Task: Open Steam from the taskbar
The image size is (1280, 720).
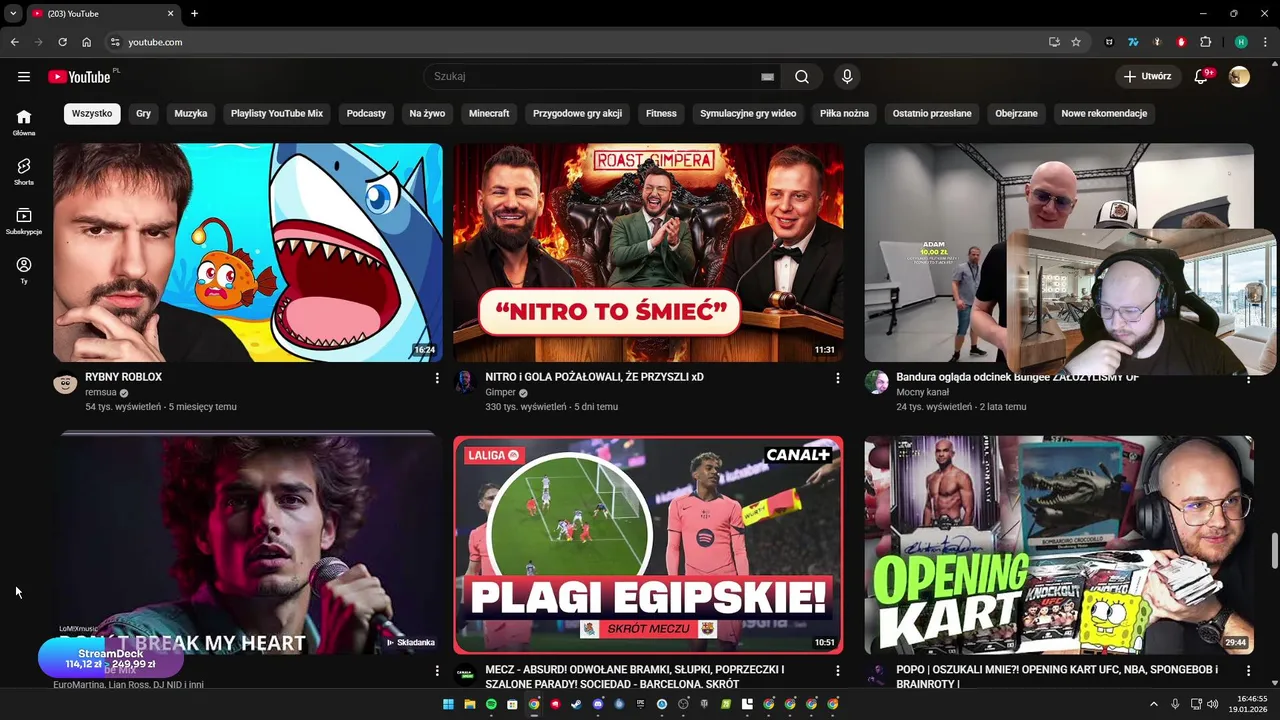Action: click(x=576, y=704)
